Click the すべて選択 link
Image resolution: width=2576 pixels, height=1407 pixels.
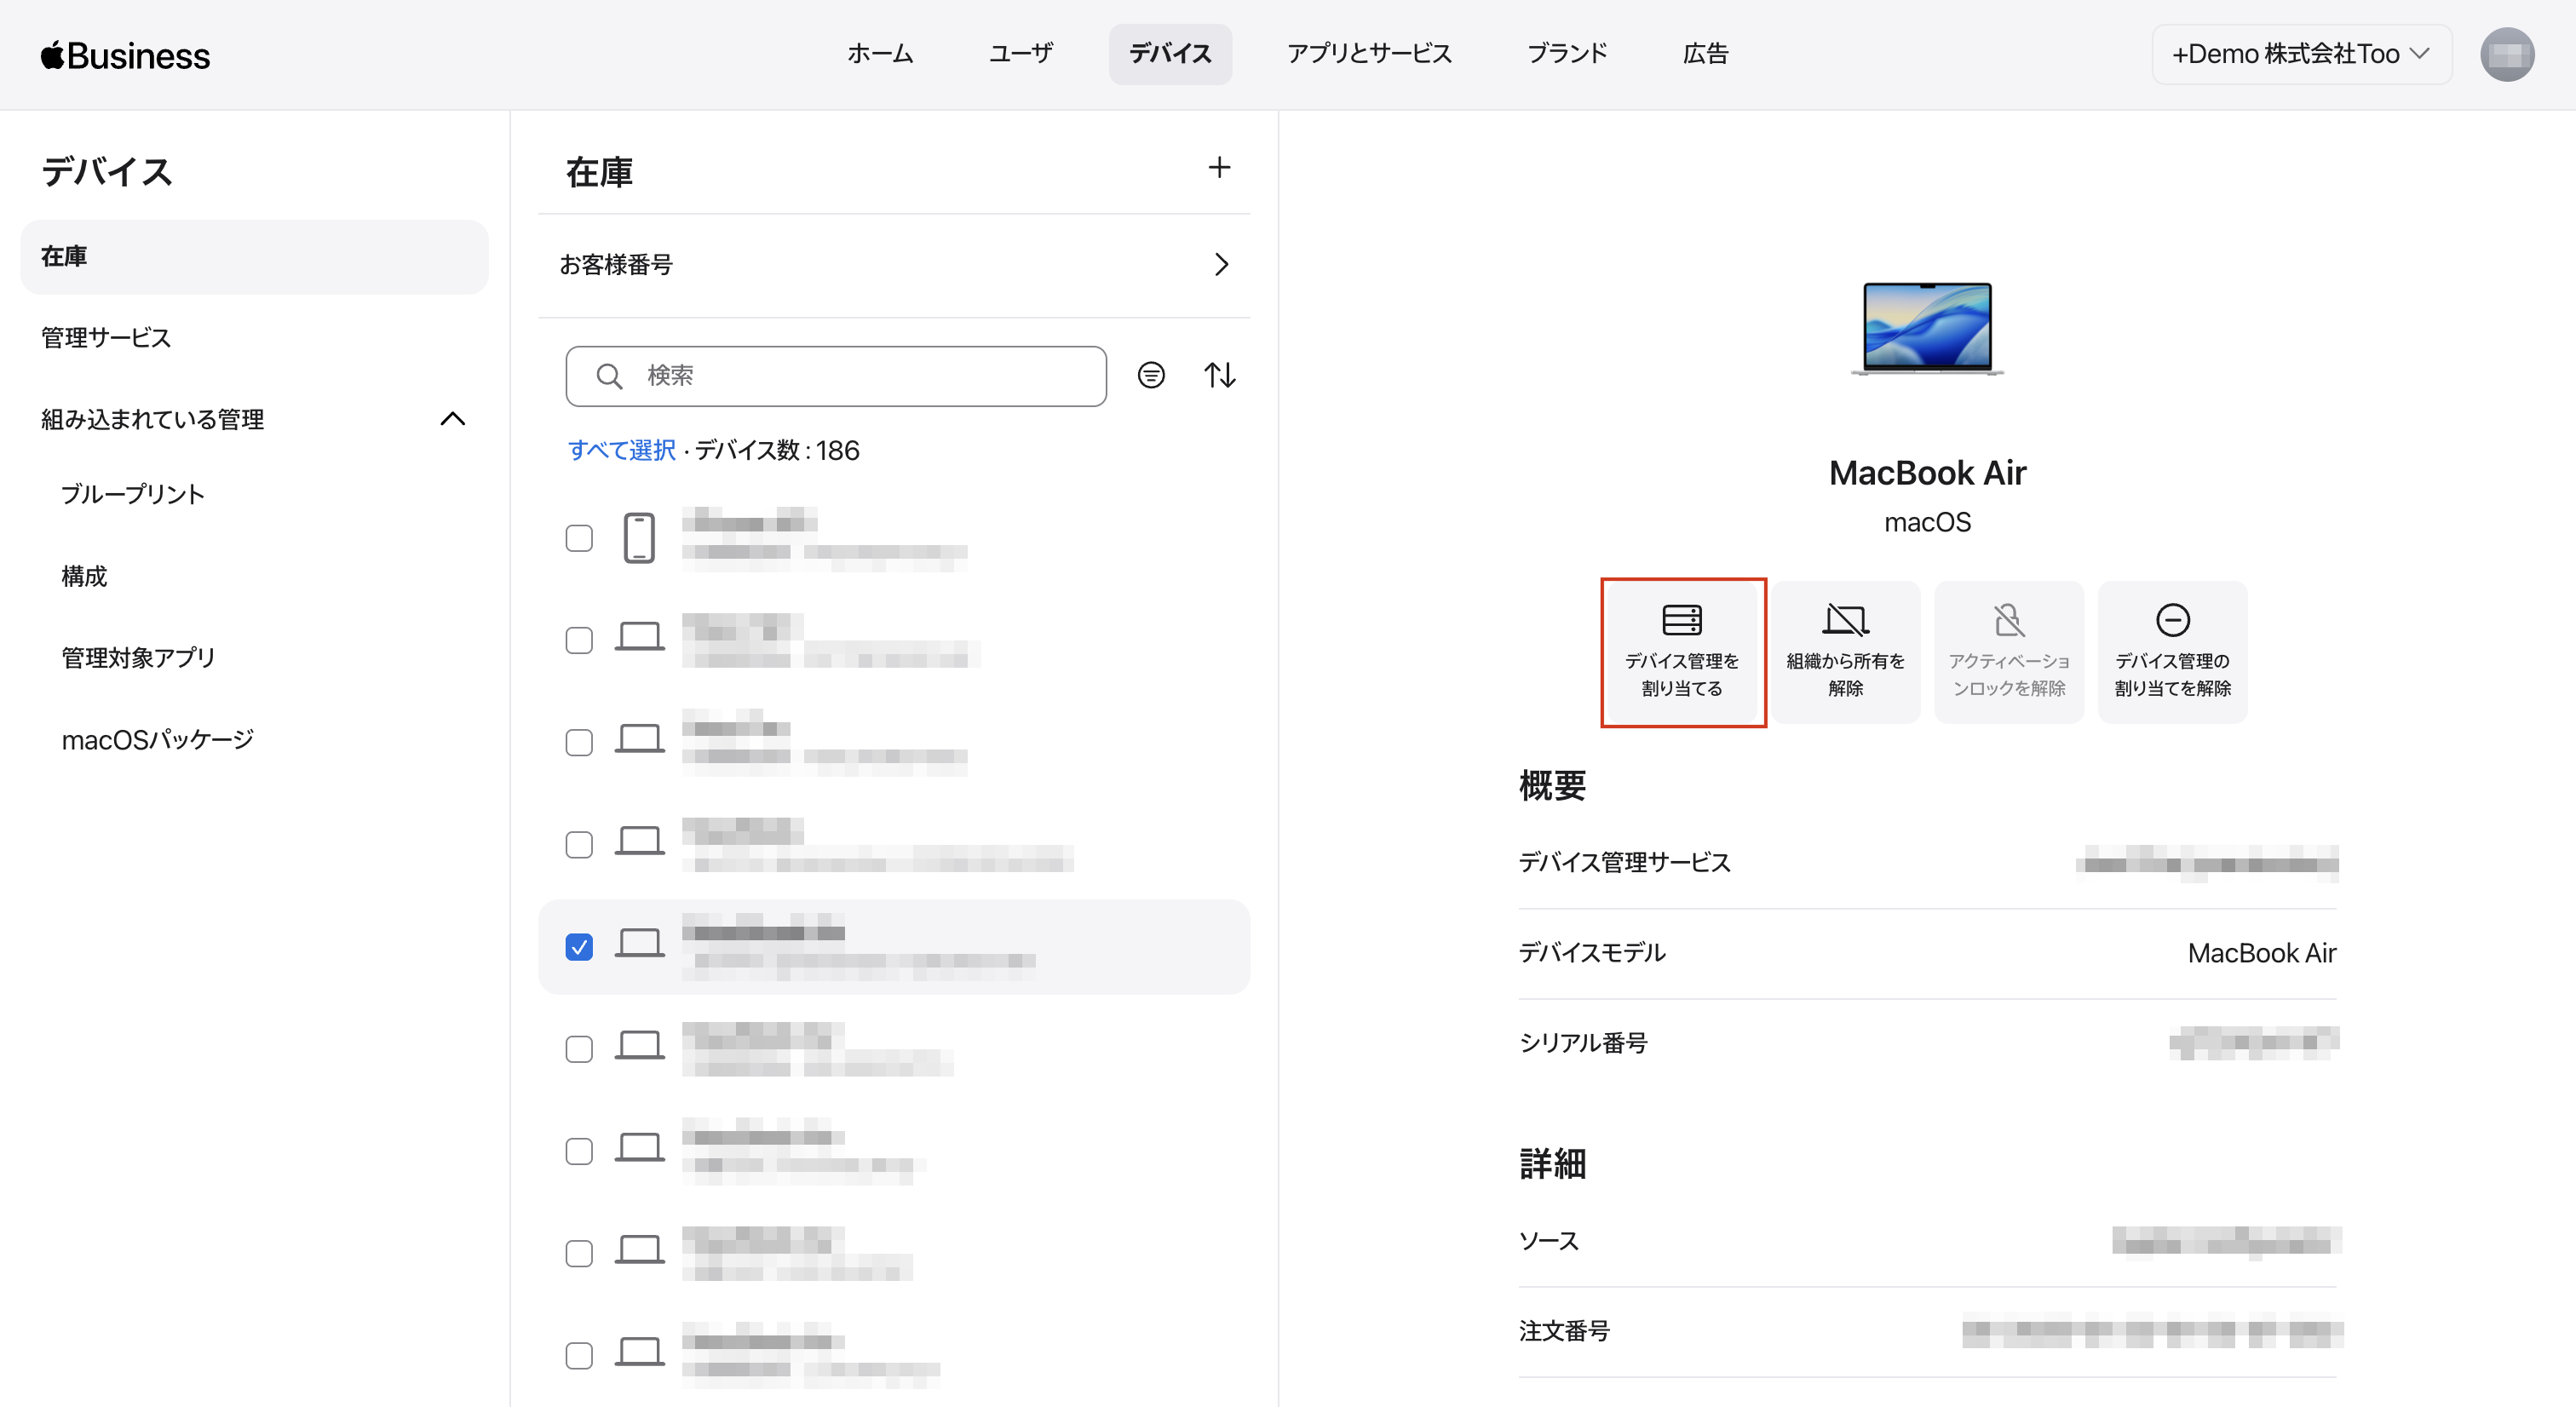(622, 451)
